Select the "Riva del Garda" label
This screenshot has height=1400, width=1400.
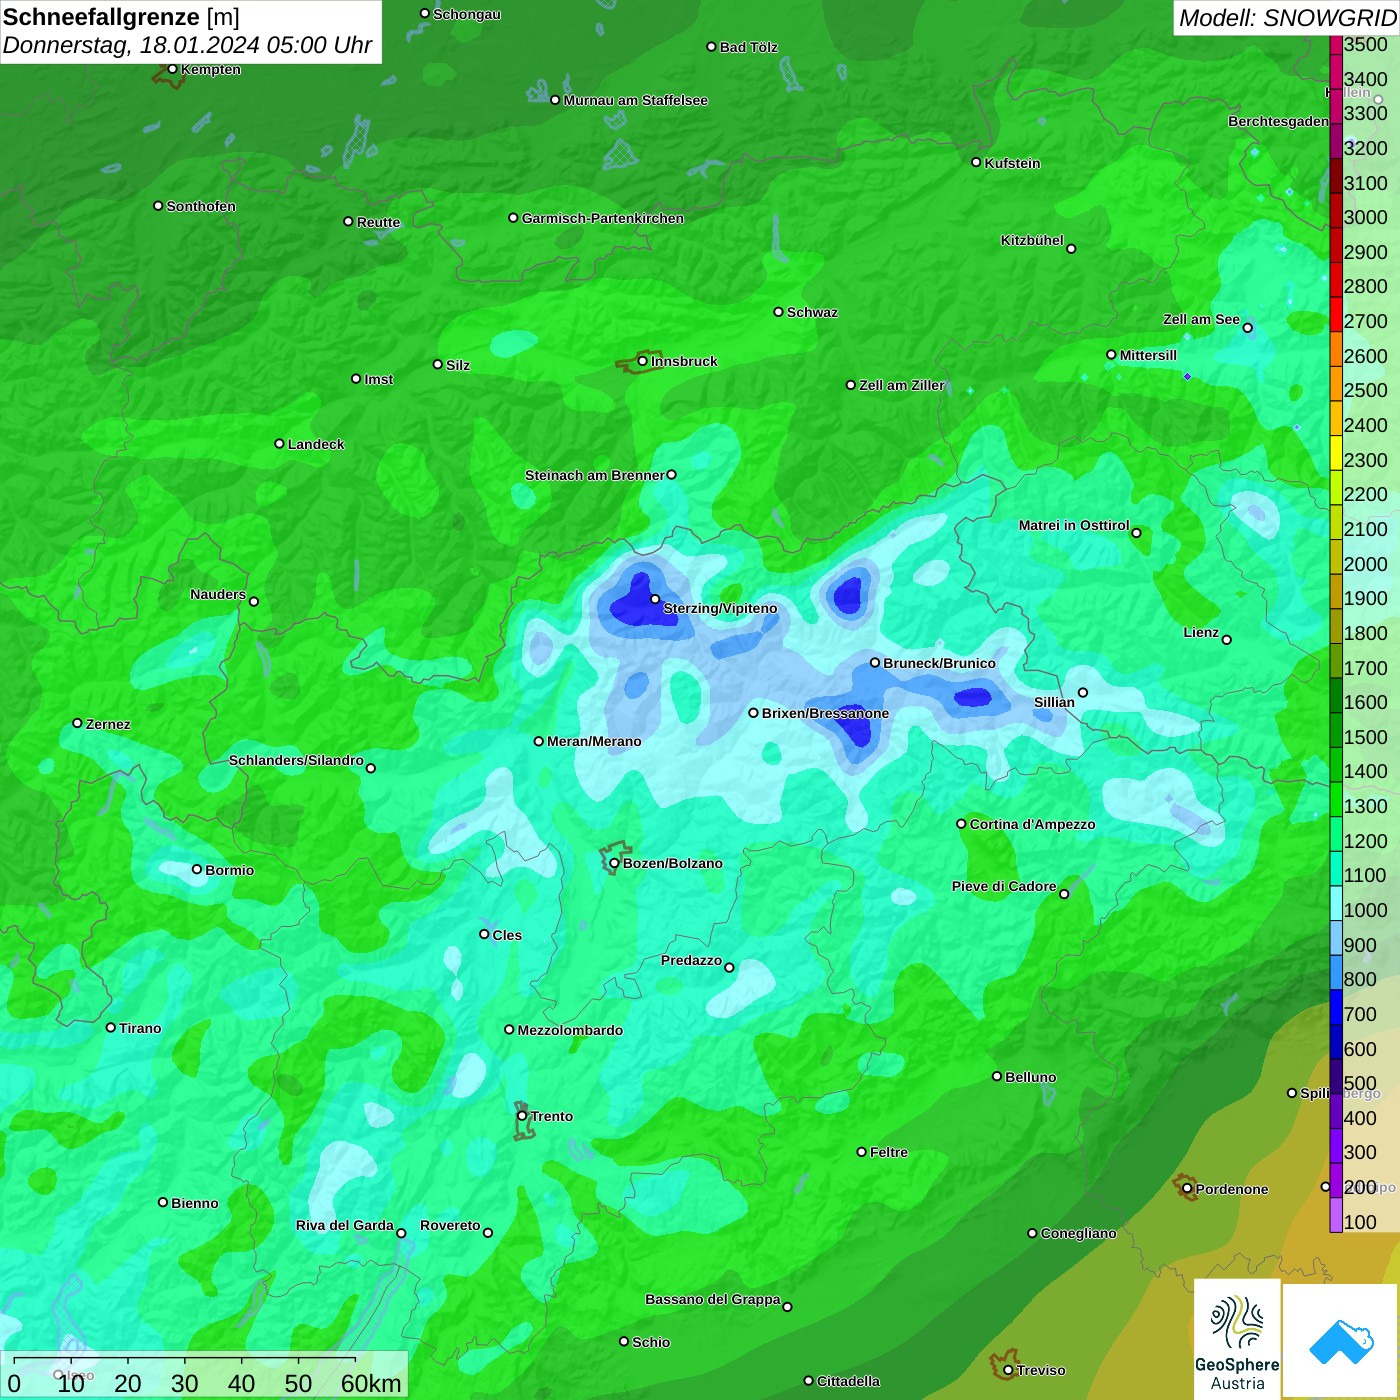345,1225
